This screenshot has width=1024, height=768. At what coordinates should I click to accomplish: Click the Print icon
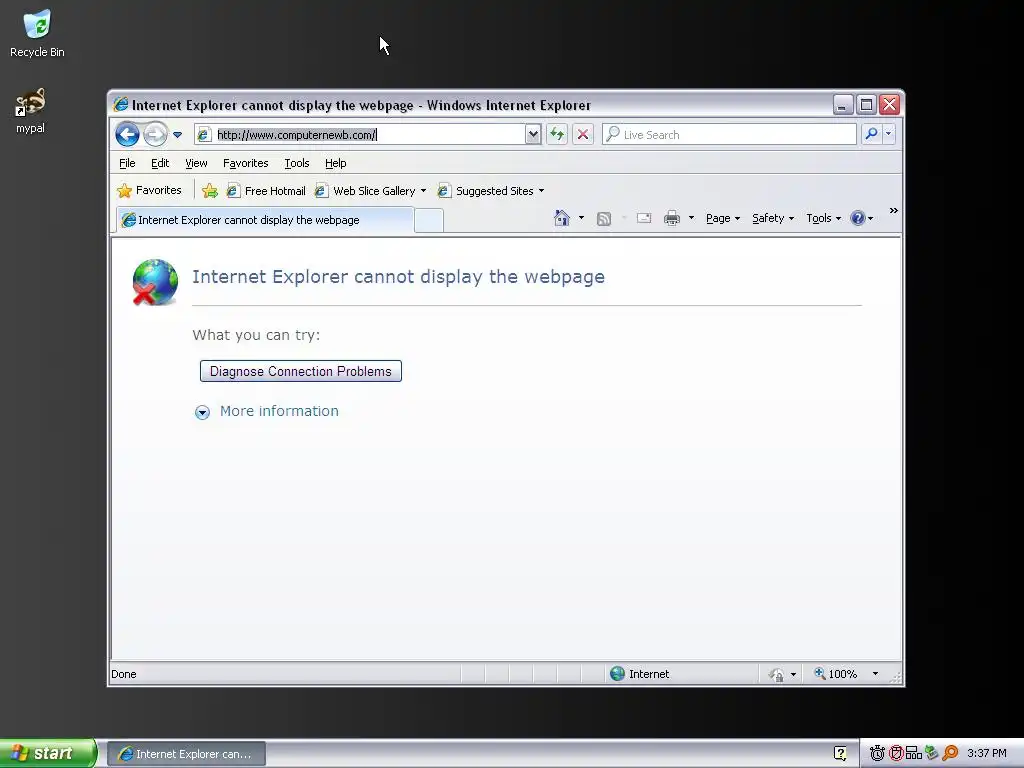pos(672,218)
